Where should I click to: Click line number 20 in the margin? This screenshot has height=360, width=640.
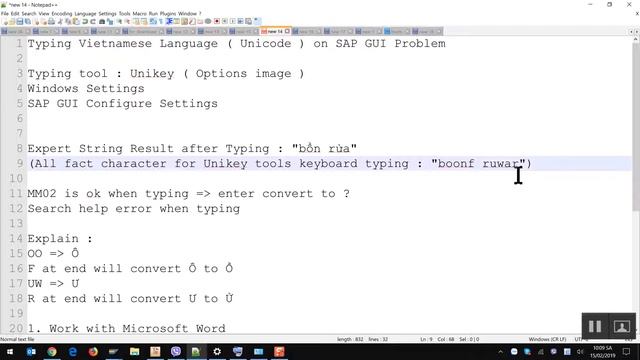click(x=16, y=329)
